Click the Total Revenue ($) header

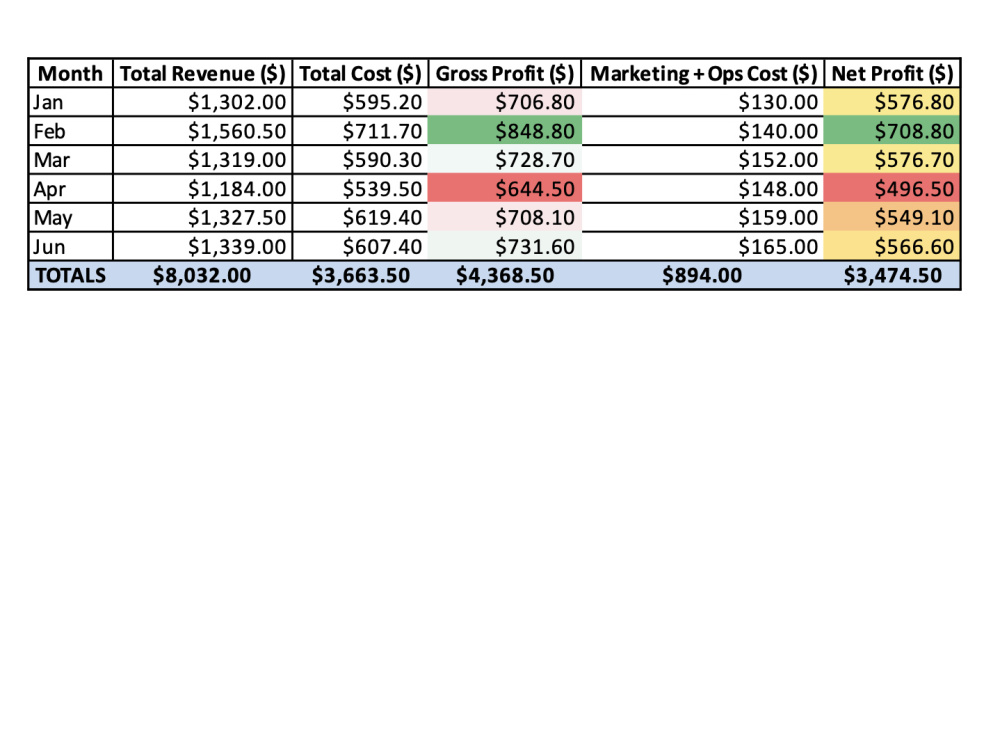click(203, 73)
